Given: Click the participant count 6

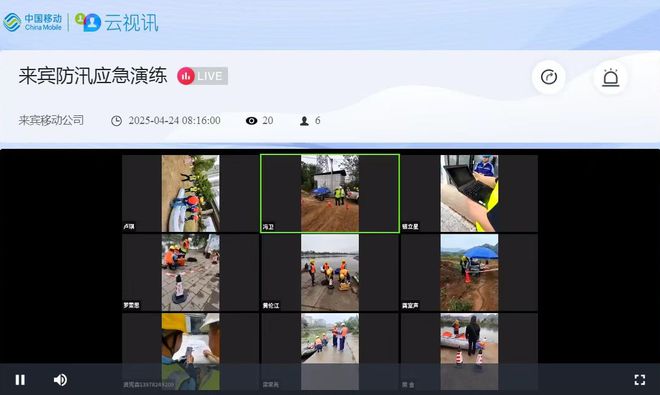Looking at the screenshot, I should [x=317, y=121].
